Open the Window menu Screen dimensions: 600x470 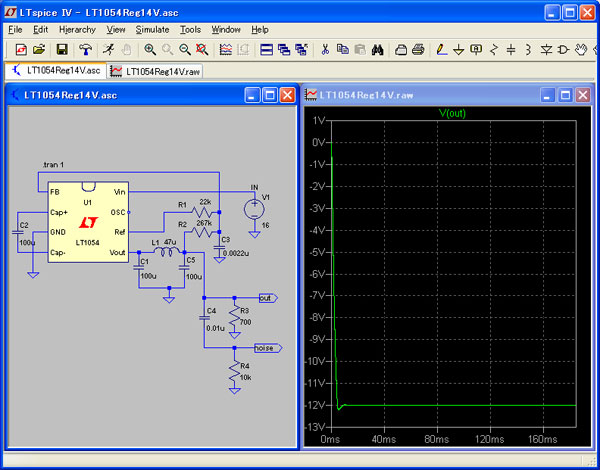pos(226,29)
